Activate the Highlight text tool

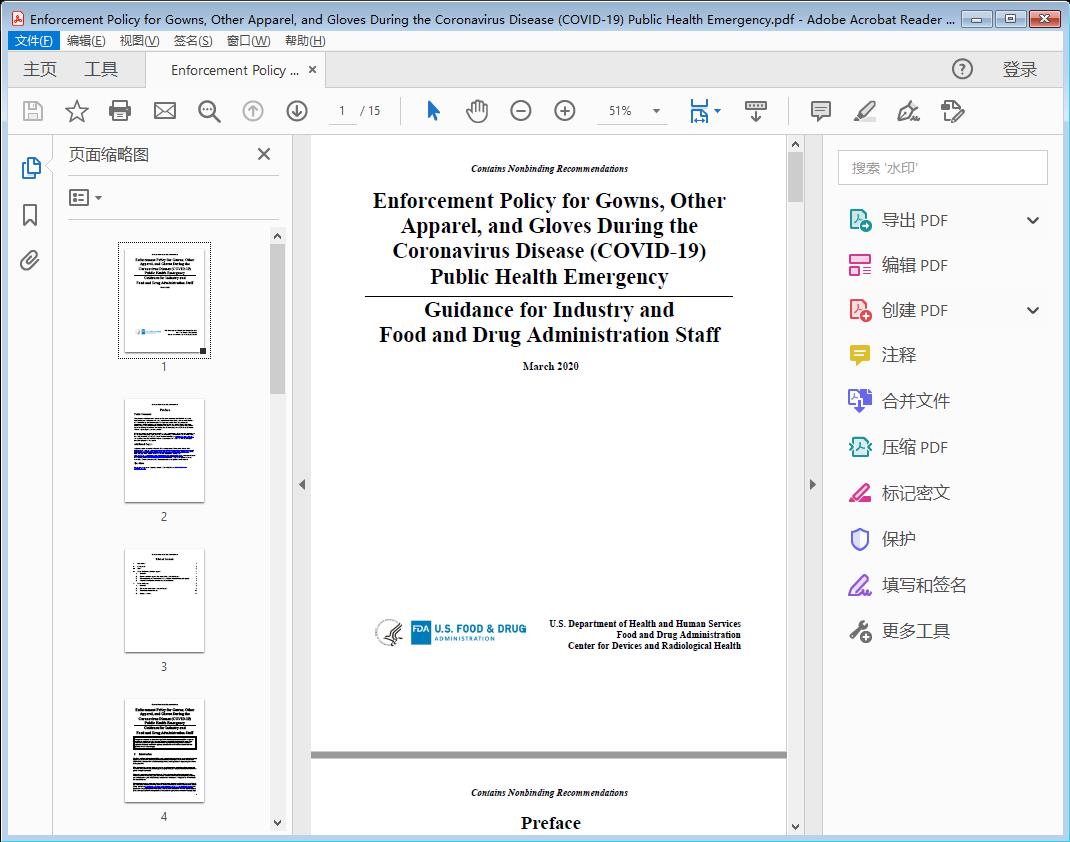(863, 111)
